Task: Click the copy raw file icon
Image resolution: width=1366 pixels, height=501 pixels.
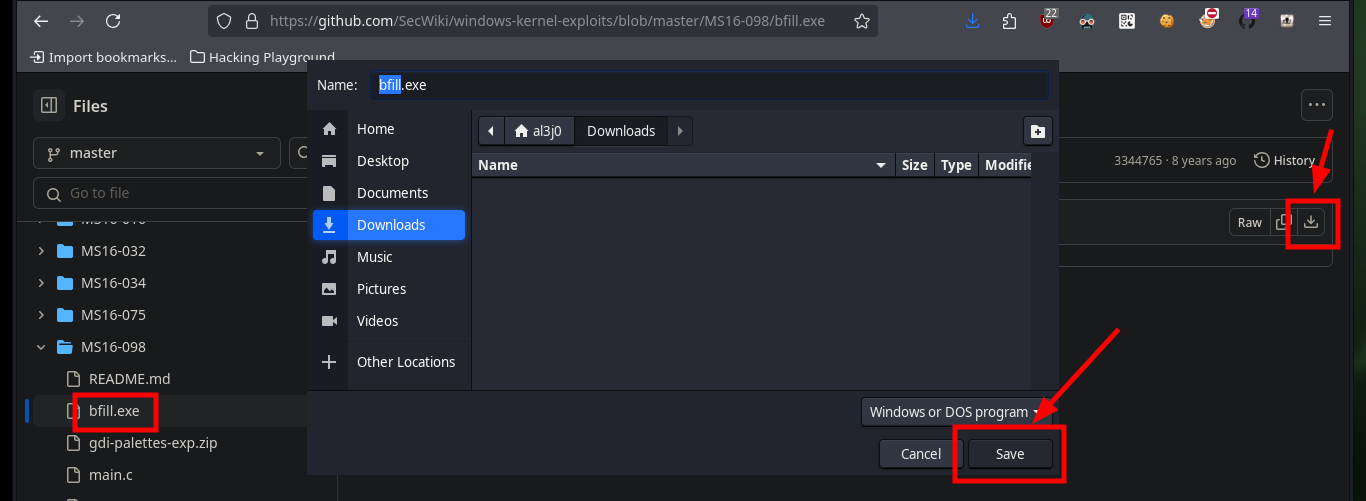Action: coord(1284,222)
